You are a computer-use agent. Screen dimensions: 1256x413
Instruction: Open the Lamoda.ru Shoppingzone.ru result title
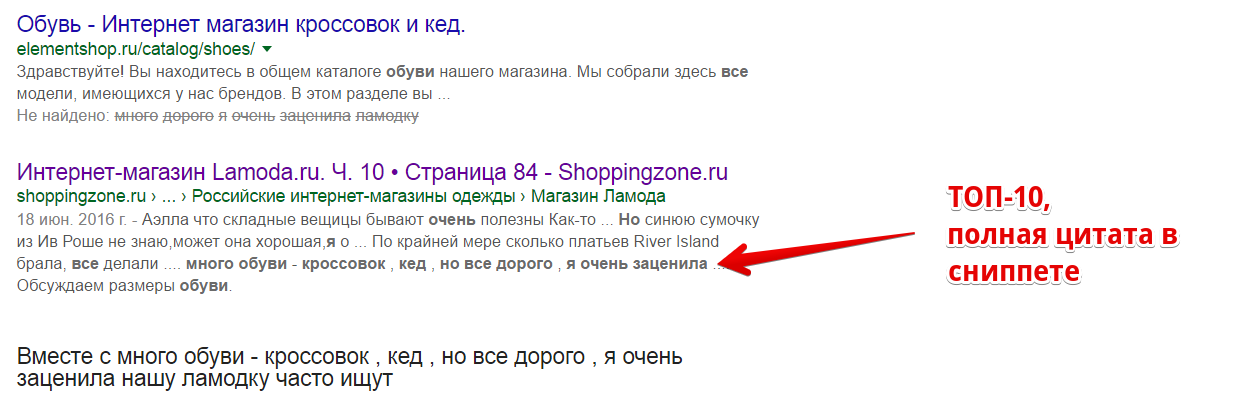(x=372, y=170)
